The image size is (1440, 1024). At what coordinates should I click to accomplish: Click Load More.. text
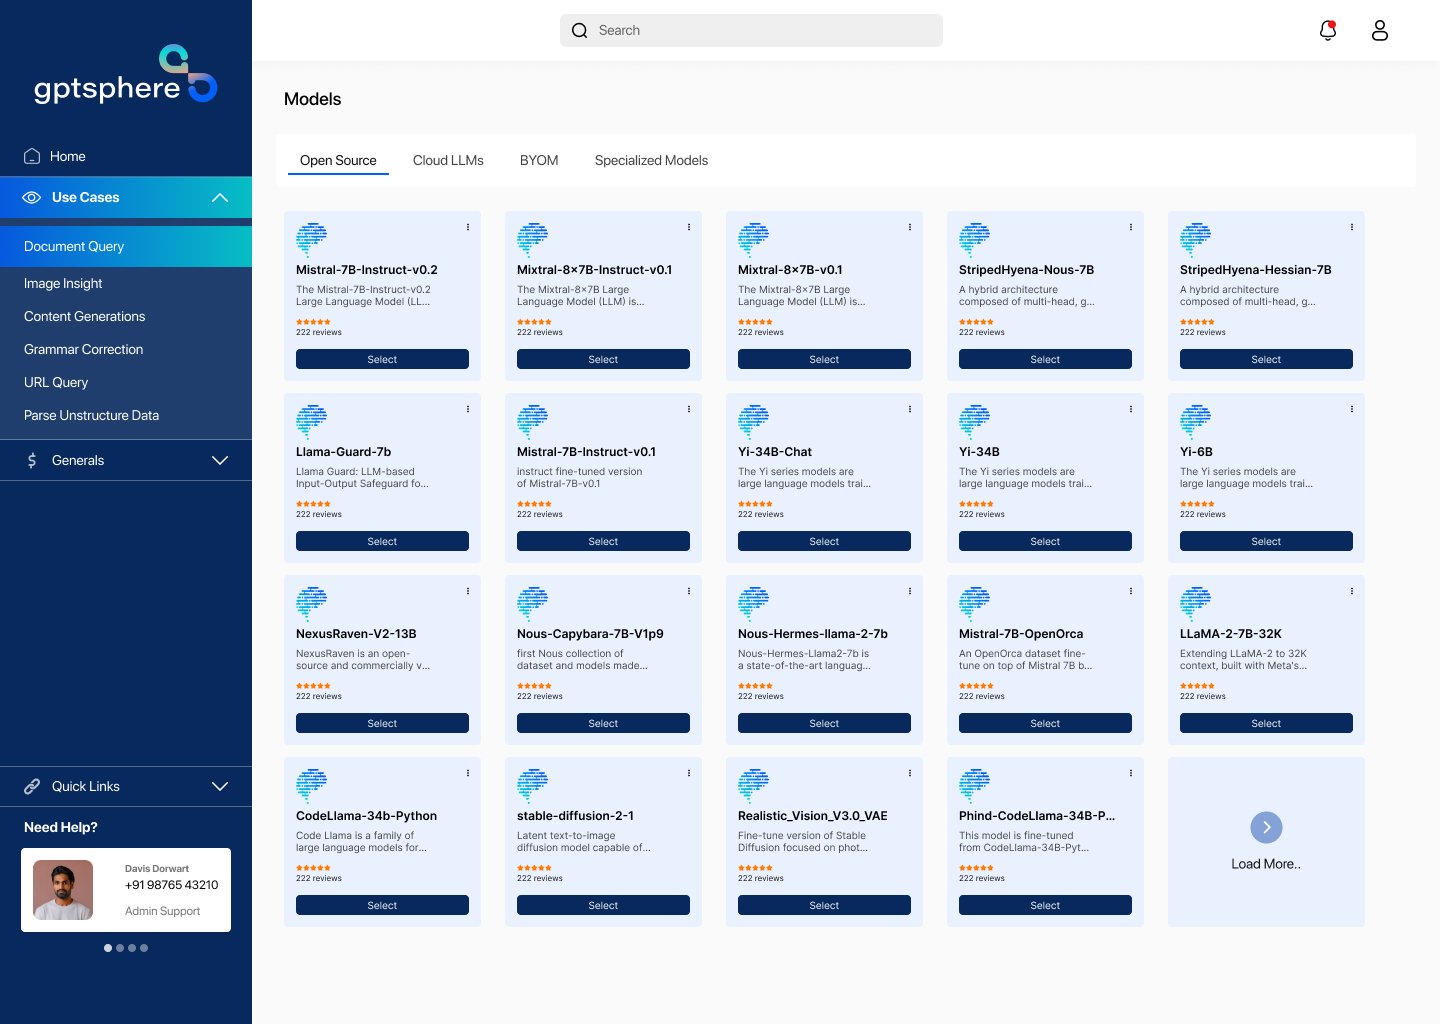(1266, 864)
